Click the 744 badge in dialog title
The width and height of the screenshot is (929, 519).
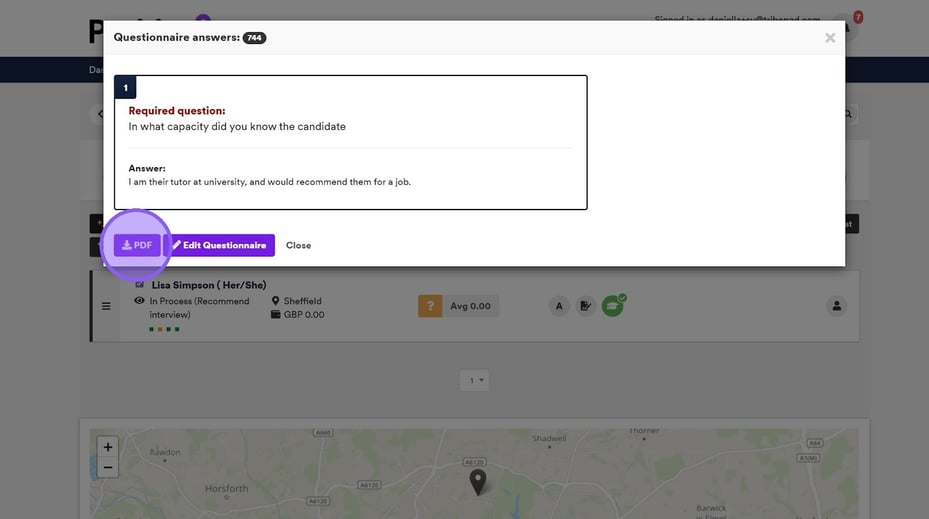pyautogui.click(x=254, y=38)
